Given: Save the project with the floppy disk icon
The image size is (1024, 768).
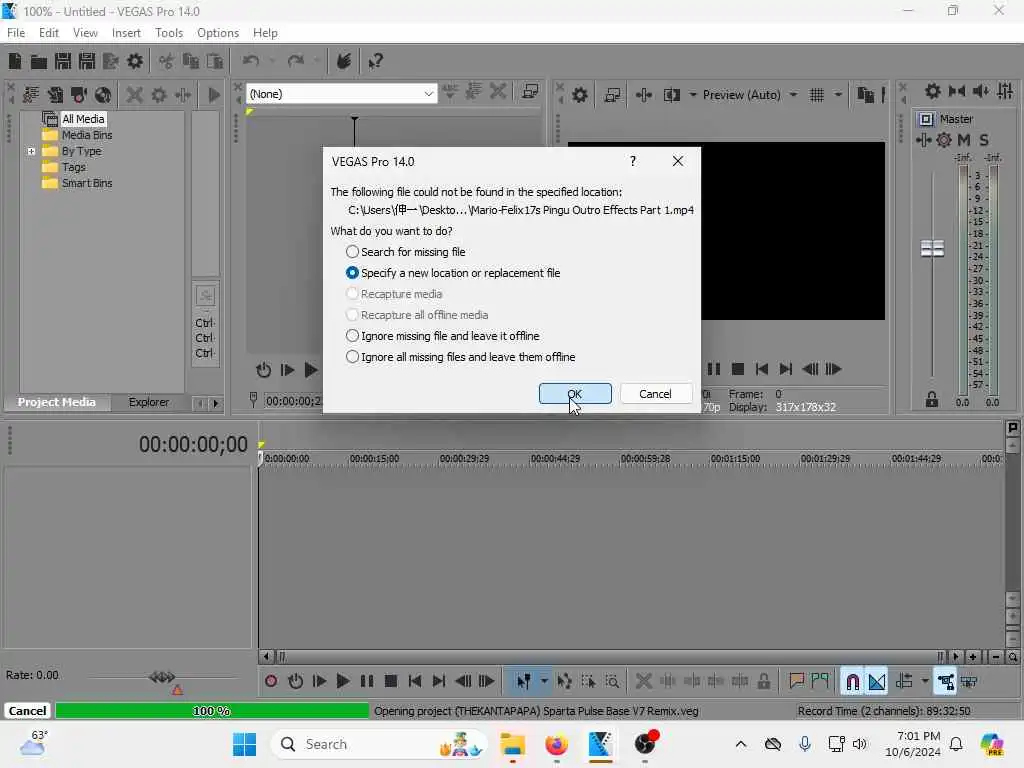Looking at the screenshot, I should click(63, 61).
